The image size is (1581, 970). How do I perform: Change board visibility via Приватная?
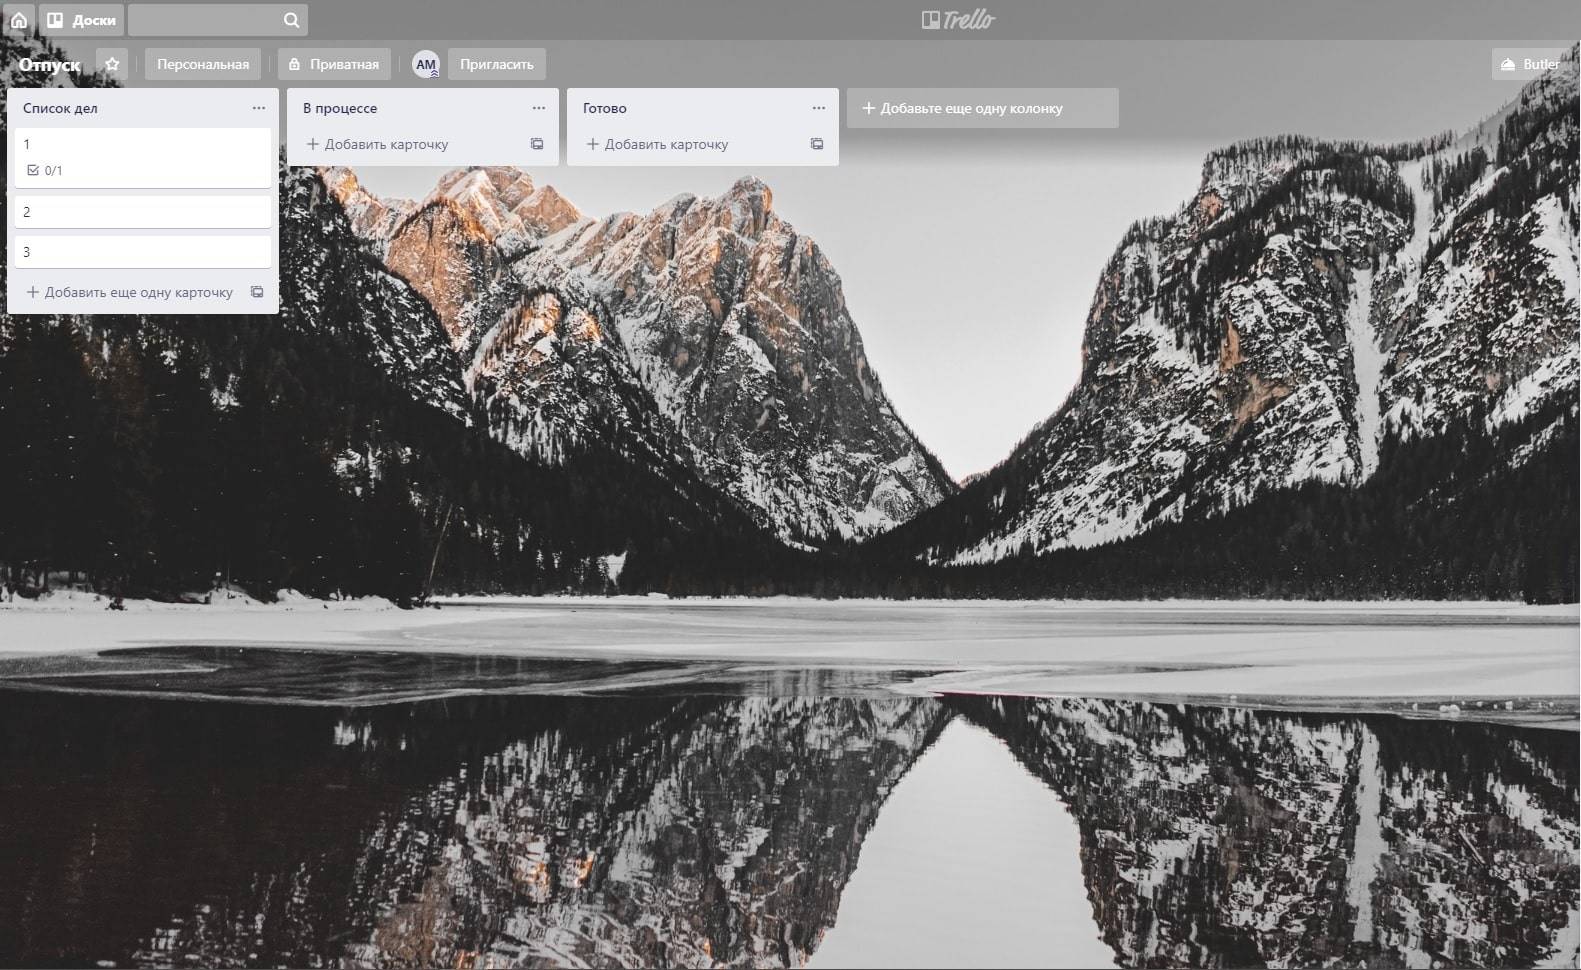click(334, 64)
